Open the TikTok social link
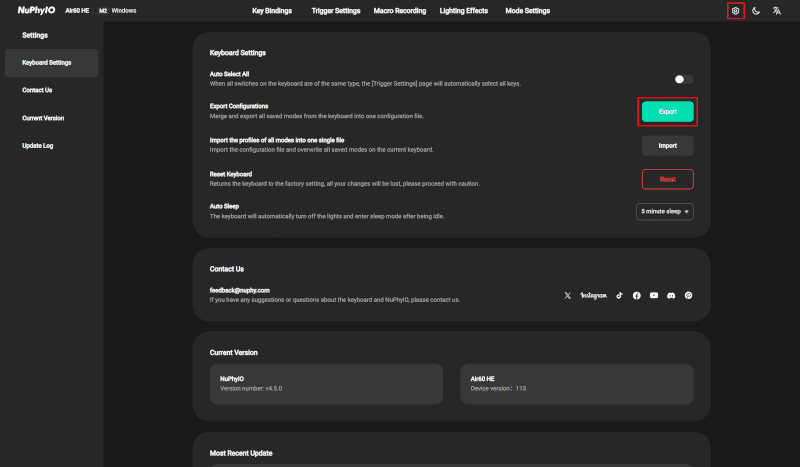The image size is (800, 467). point(619,296)
